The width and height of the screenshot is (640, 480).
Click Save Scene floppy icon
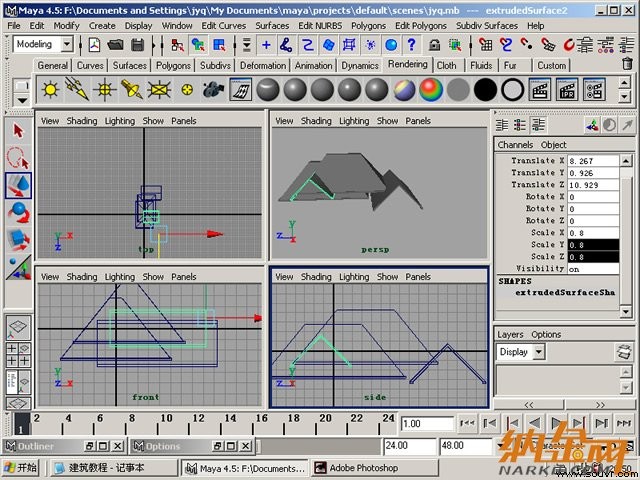pyautogui.click(x=138, y=44)
